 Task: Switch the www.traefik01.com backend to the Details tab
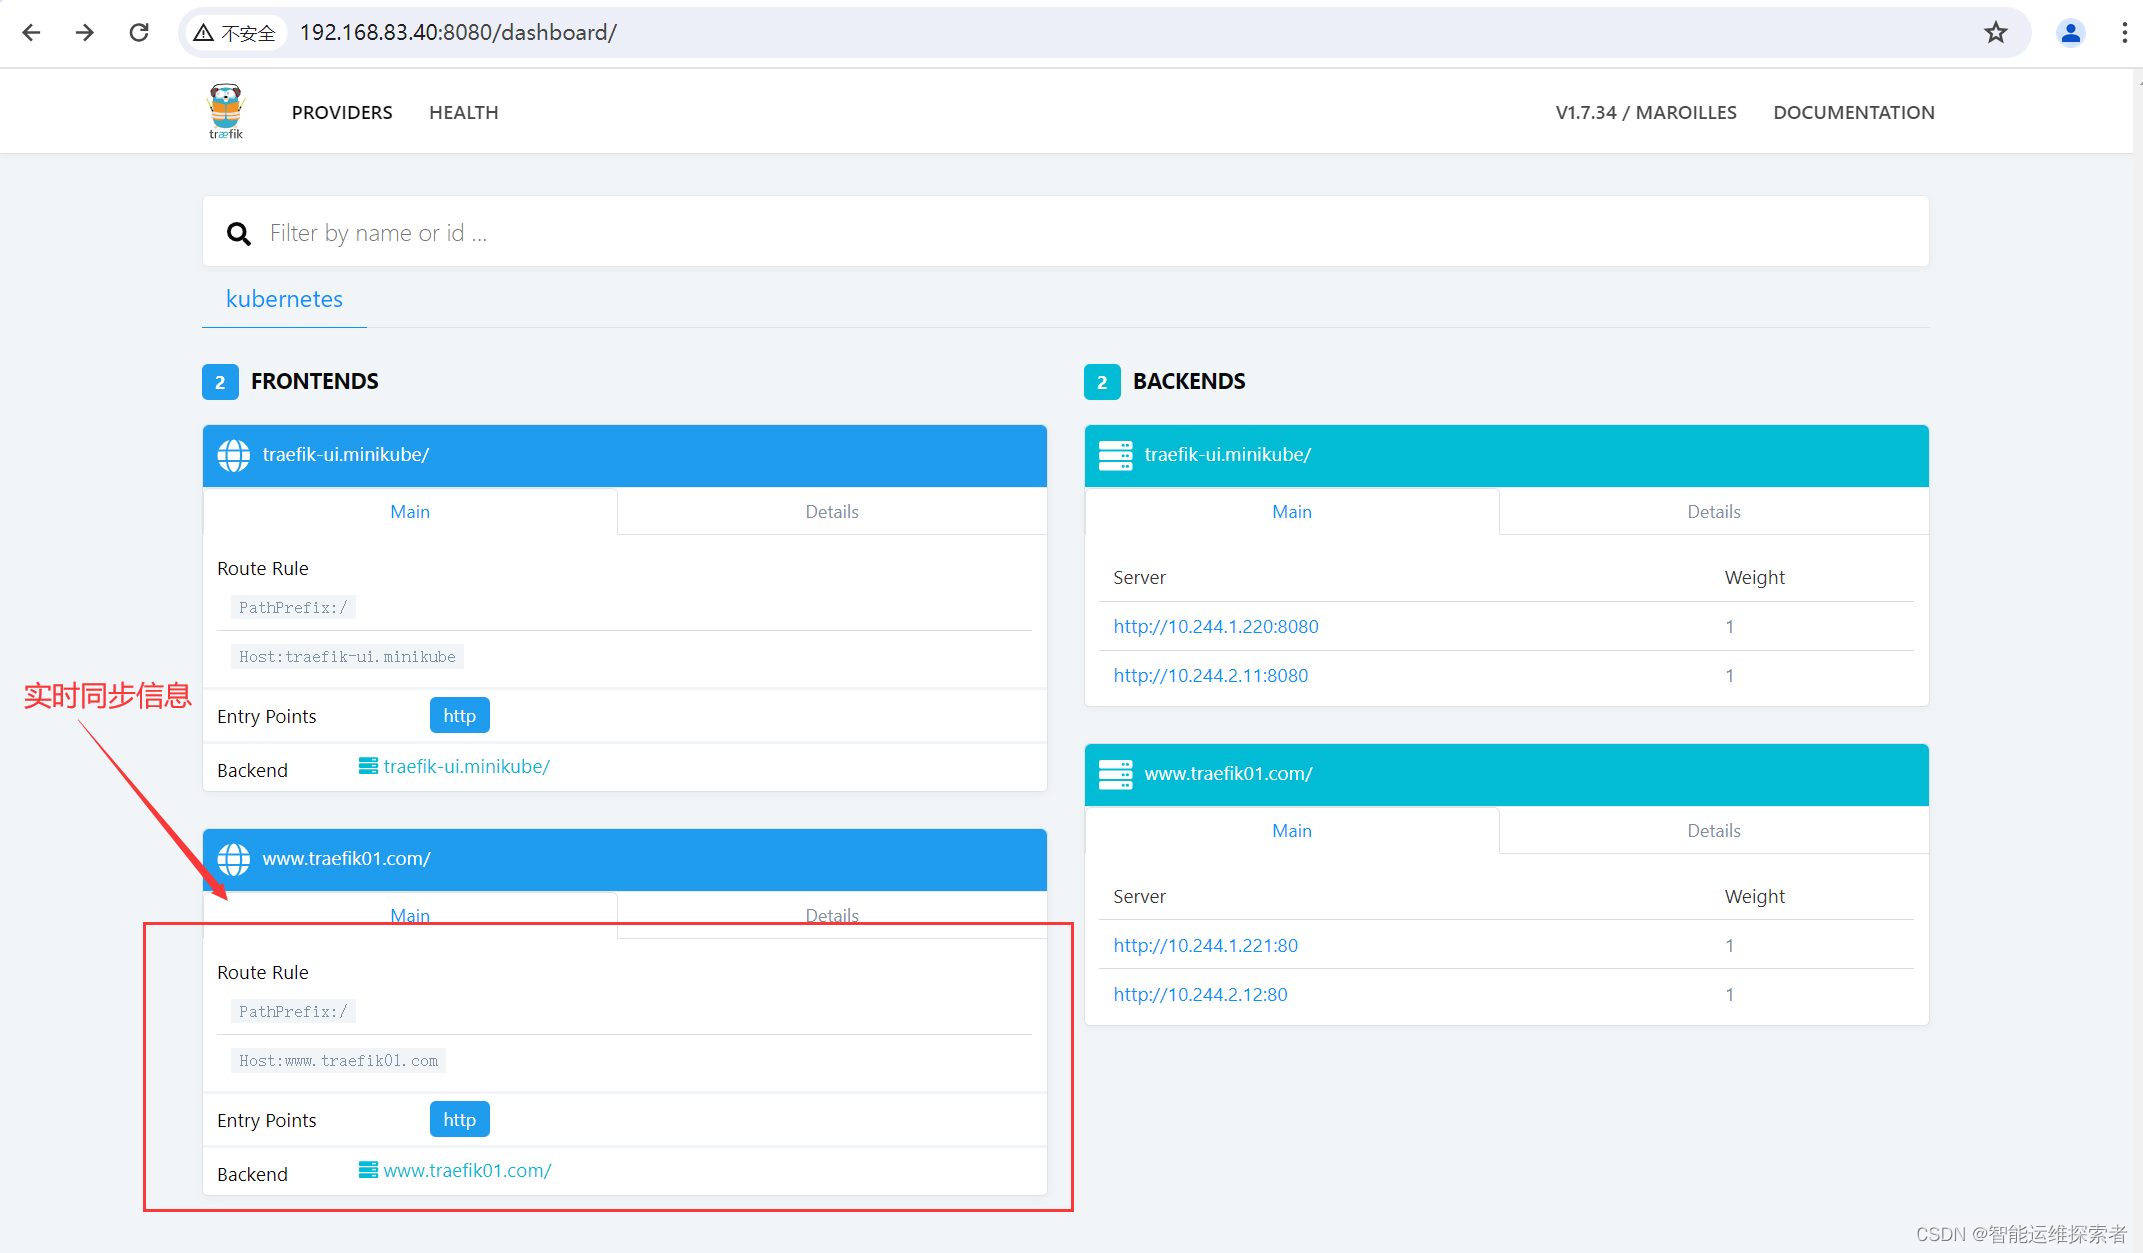coord(1713,831)
